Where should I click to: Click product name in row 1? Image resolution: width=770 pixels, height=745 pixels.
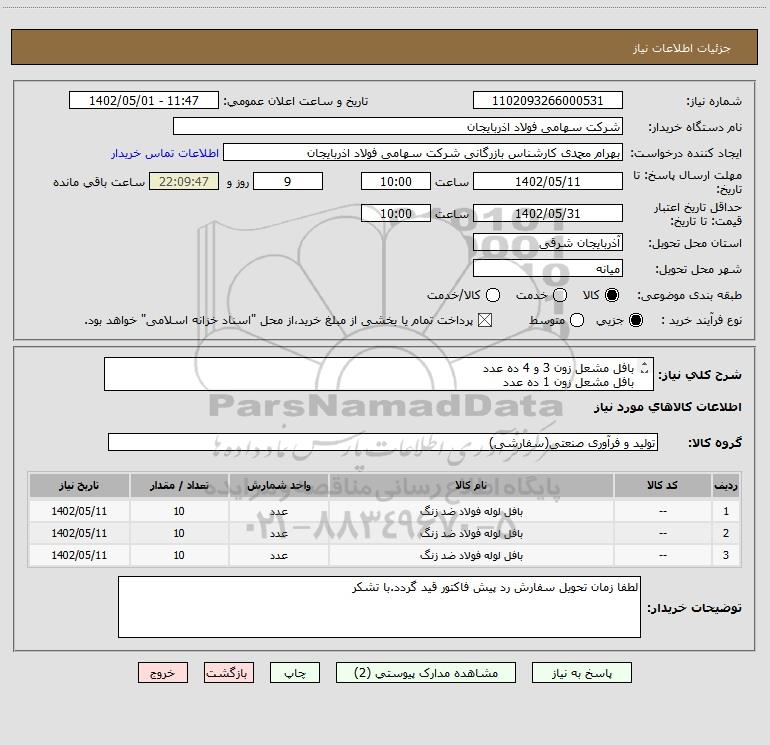tap(471, 511)
